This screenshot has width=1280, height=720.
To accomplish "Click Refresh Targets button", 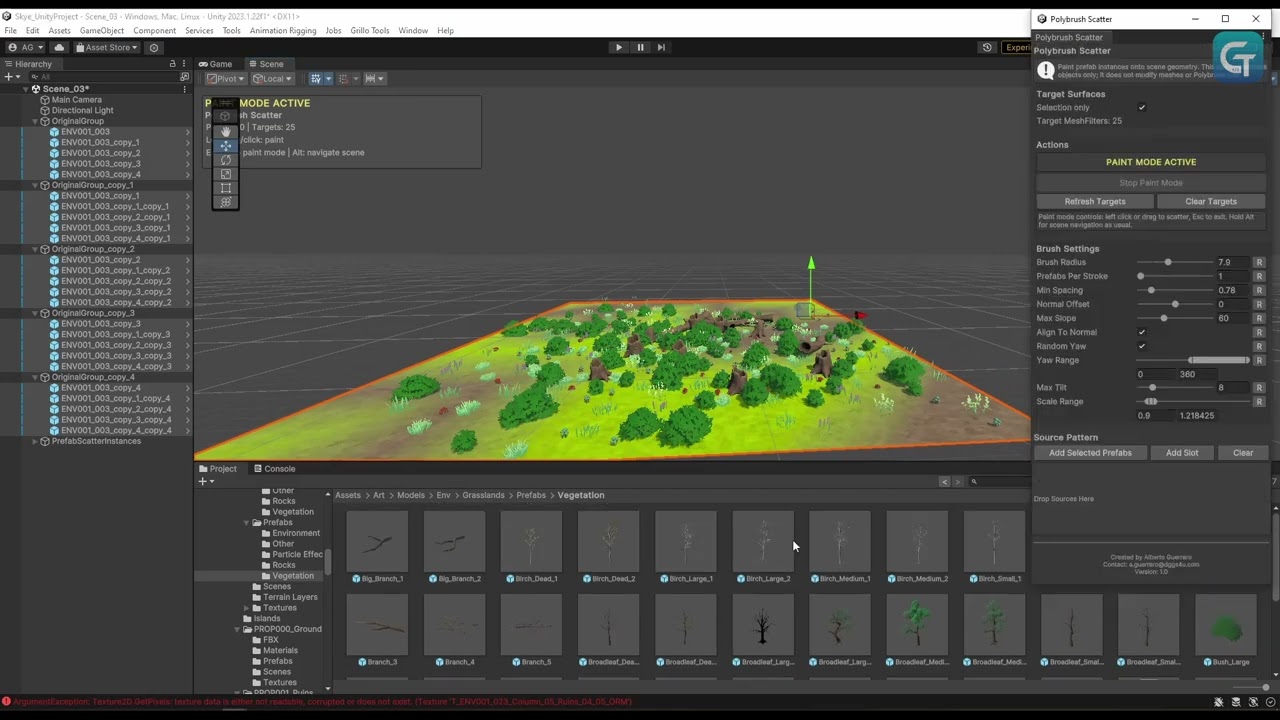I will point(1095,201).
